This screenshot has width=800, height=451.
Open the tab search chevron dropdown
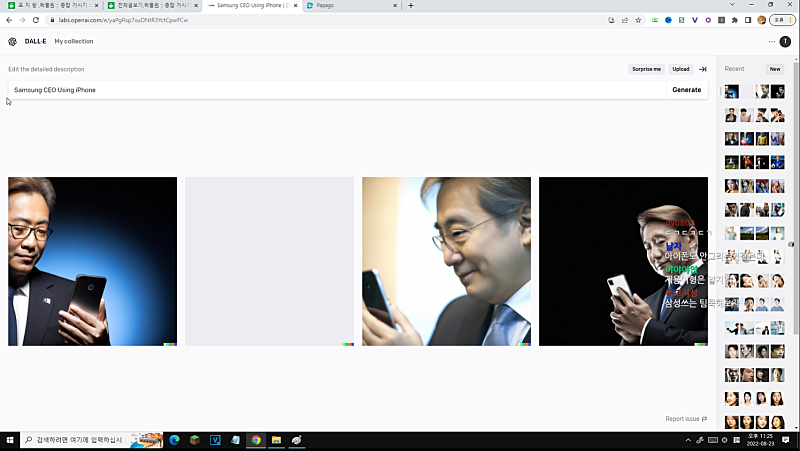732,5
